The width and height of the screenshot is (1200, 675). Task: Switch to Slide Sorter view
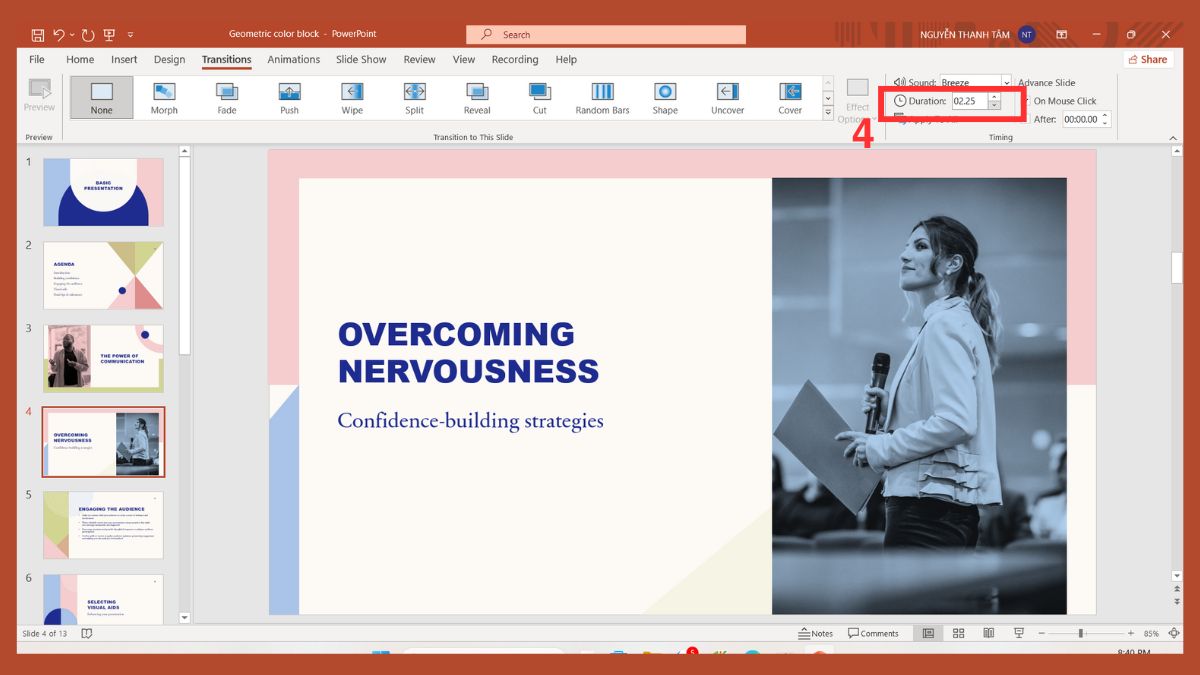958,633
